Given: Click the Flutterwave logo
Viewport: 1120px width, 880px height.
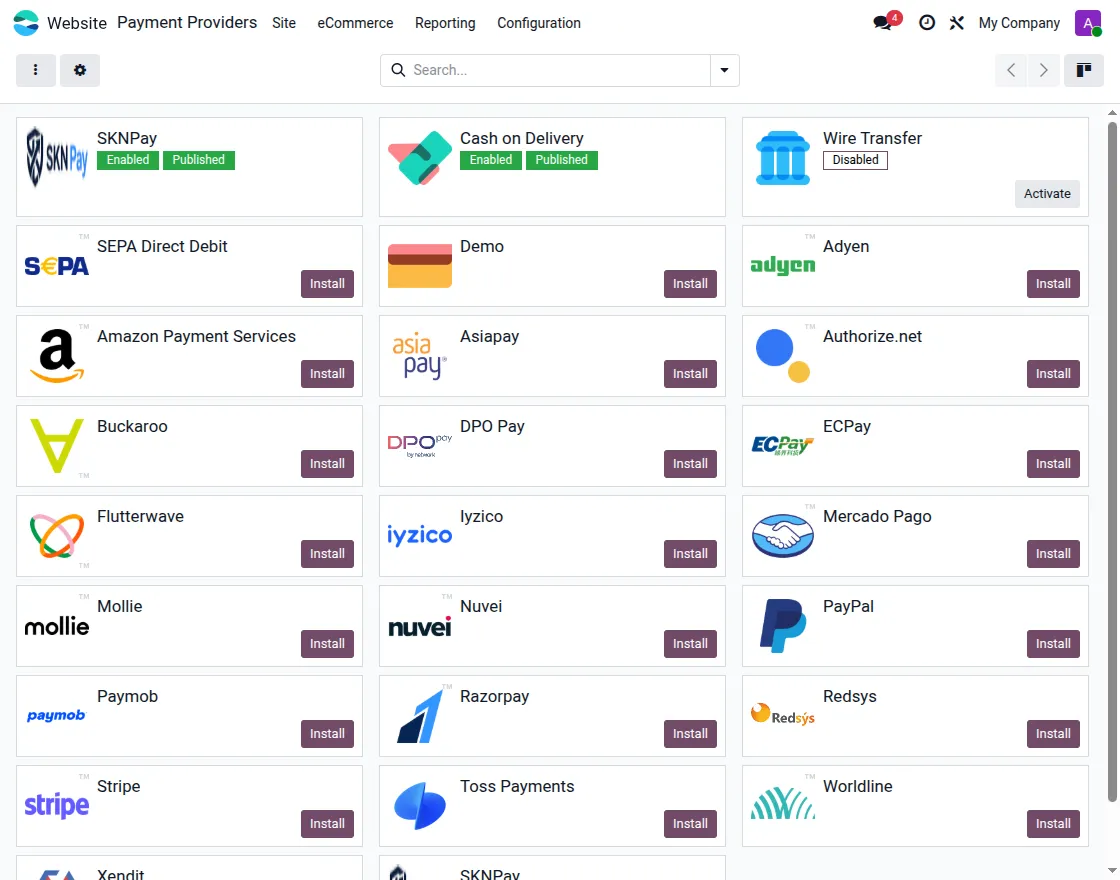Looking at the screenshot, I should click(x=57, y=536).
